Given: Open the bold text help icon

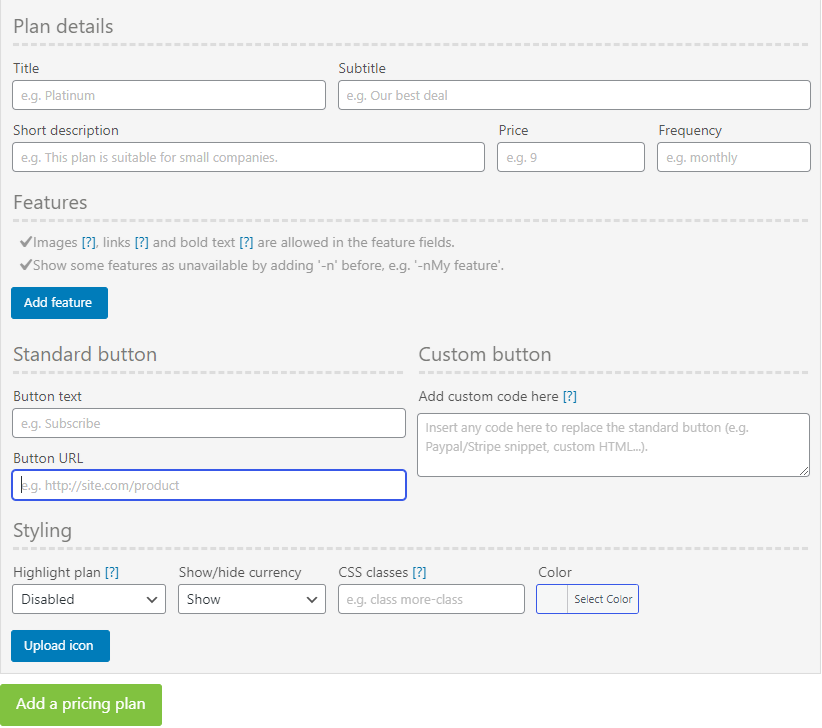Looking at the screenshot, I should tap(246, 242).
